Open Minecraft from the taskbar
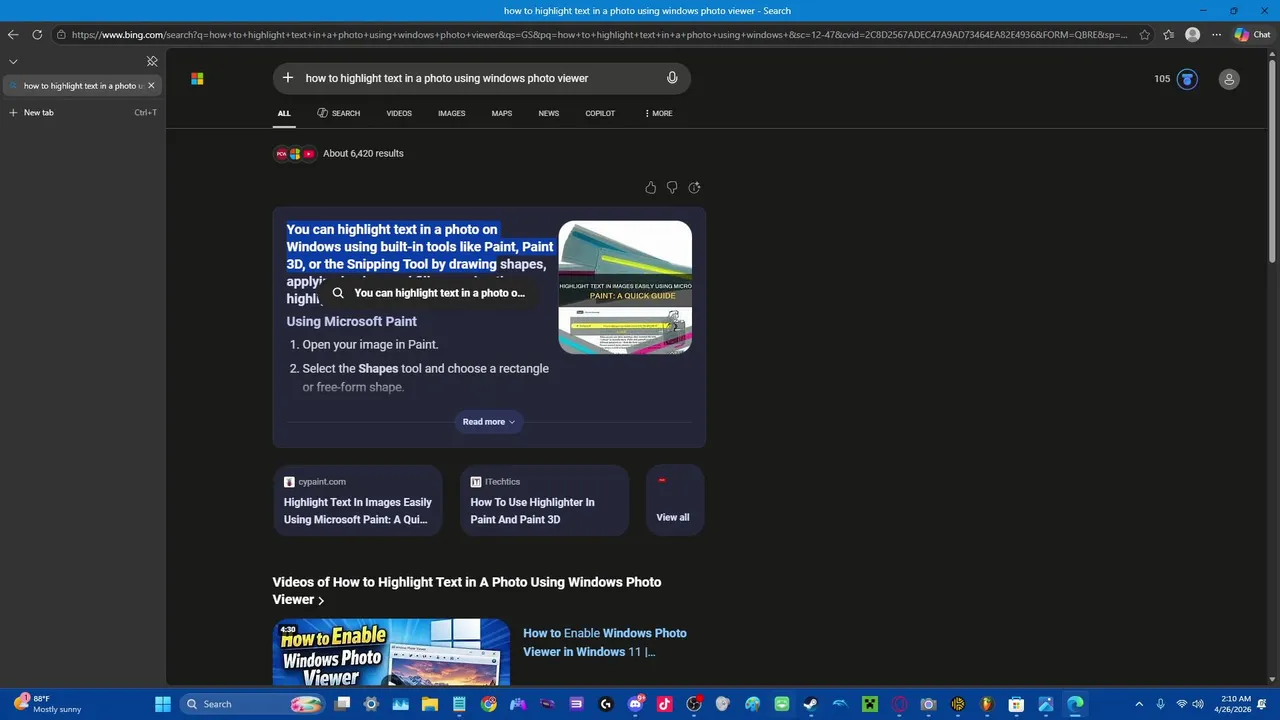Viewport: 1280px width, 720px height. [869, 704]
